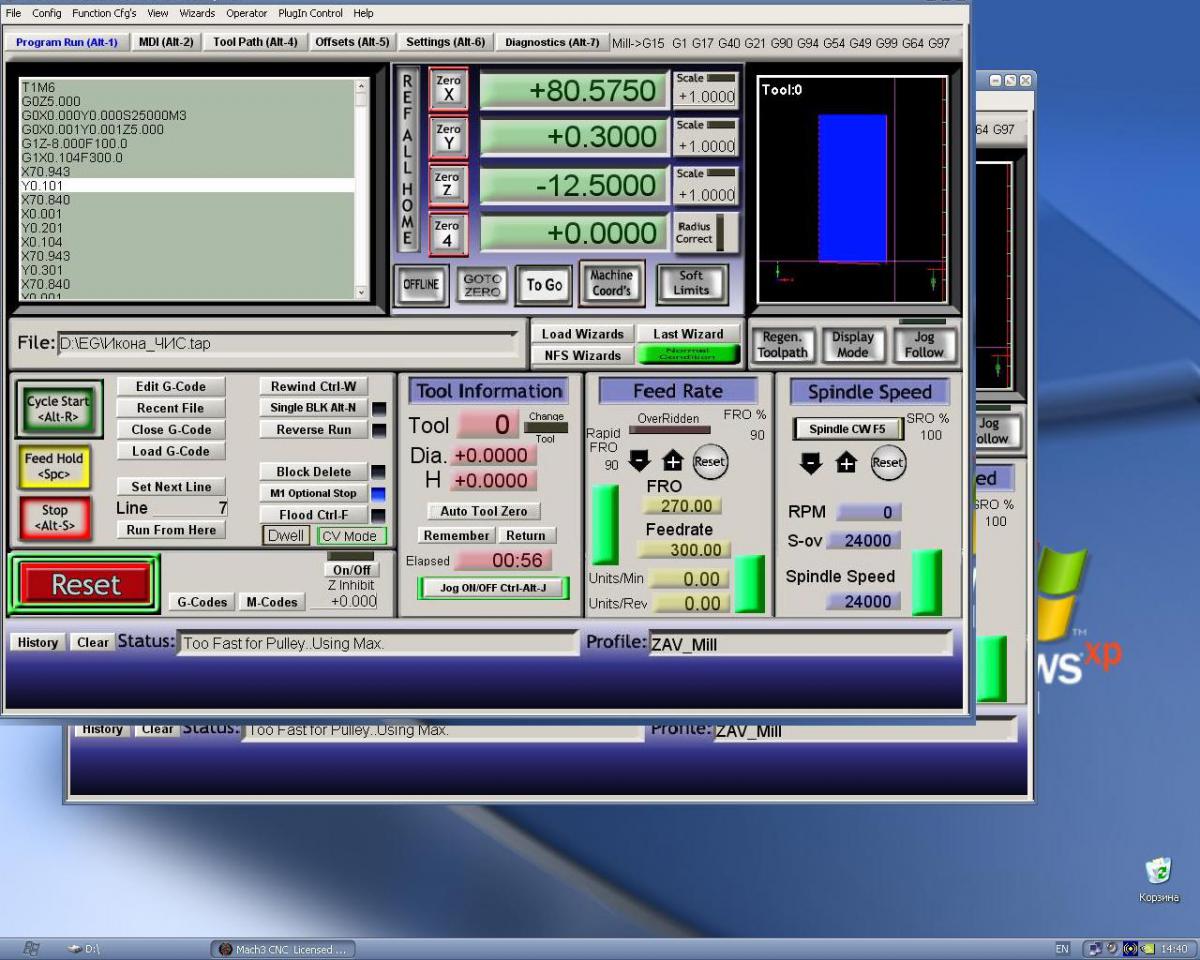
Task: Open the Help menu
Action: (364, 13)
